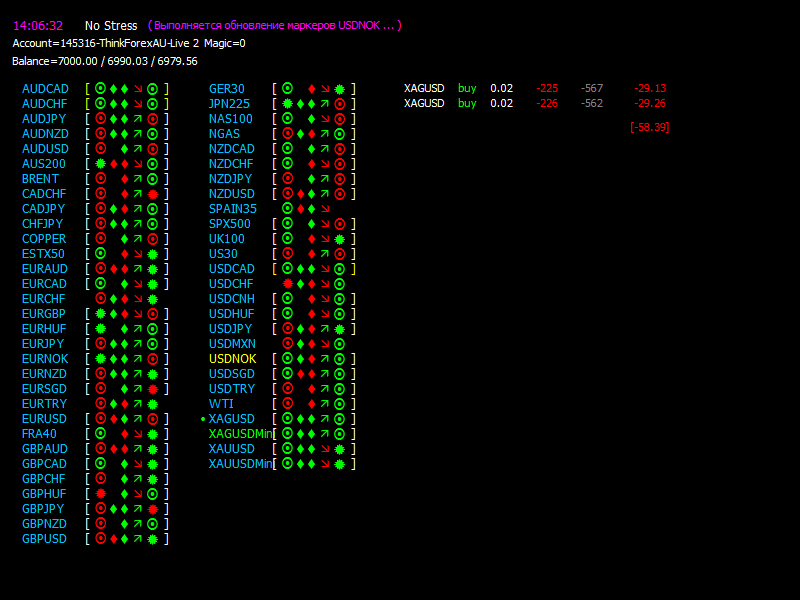The height and width of the screenshot is (600, 800).
Task: Select the GBPUSD symbol label
Action: (44, 539)
